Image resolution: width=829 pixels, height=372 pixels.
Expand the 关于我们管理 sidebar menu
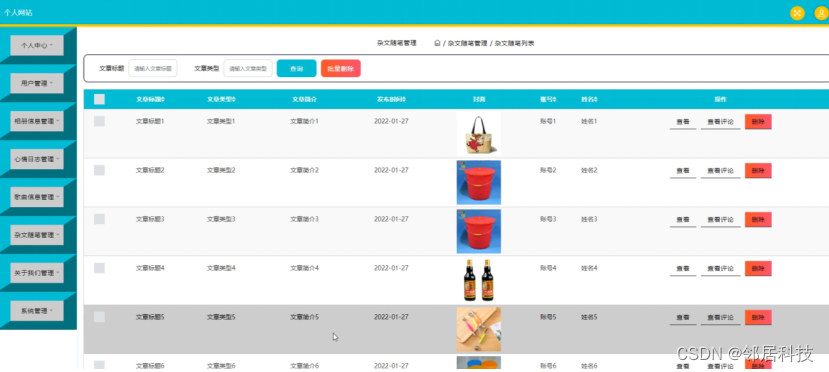click(x=37, y=273)
